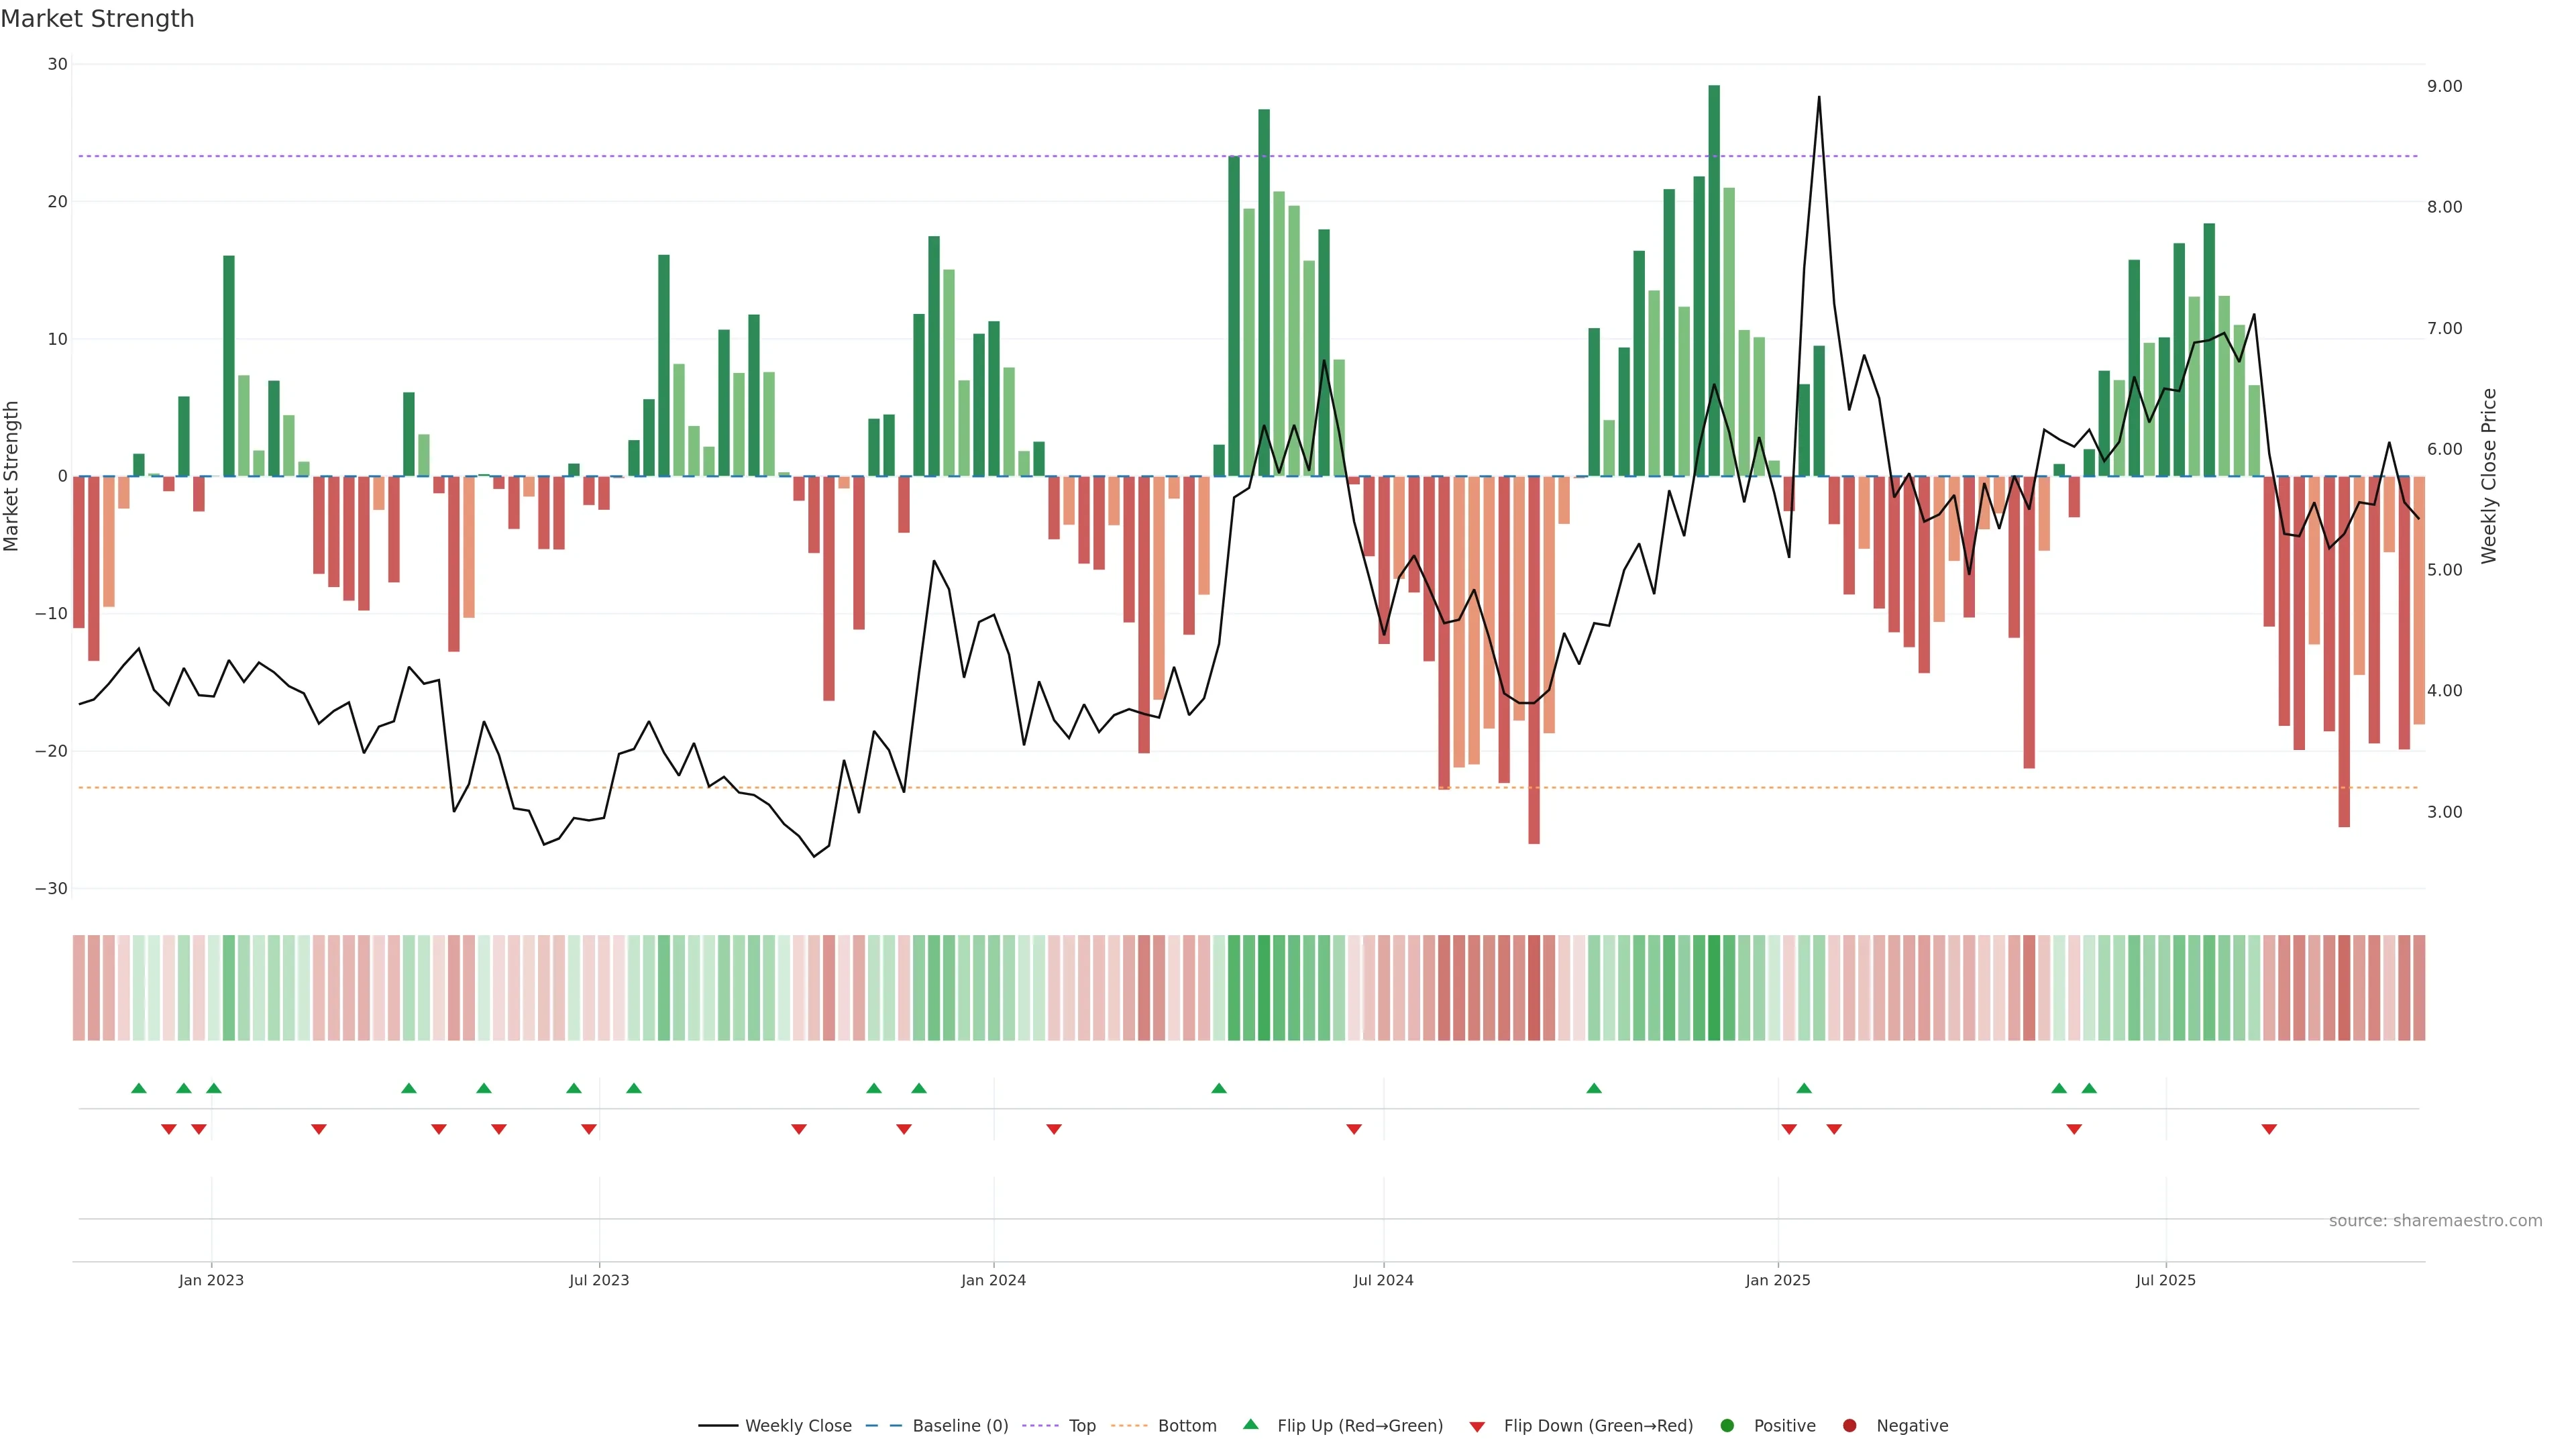The height and width of the screenshot is (1449, 2576).
Task: Click the source: sharemaestro.com text
Action: (x=2435, y=1221)
